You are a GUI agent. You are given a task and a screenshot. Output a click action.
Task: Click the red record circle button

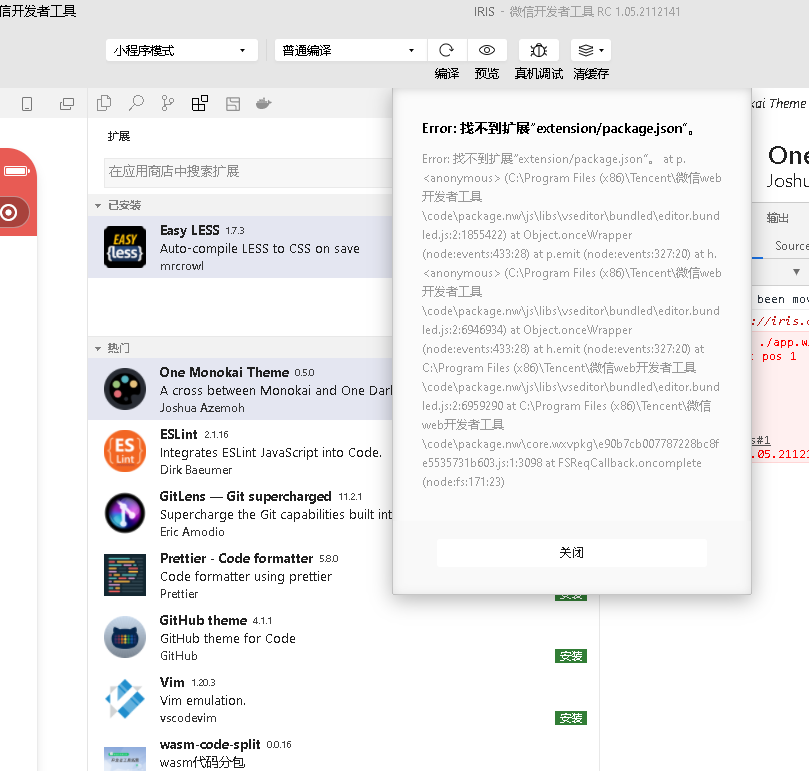click(x=9, y=212)
